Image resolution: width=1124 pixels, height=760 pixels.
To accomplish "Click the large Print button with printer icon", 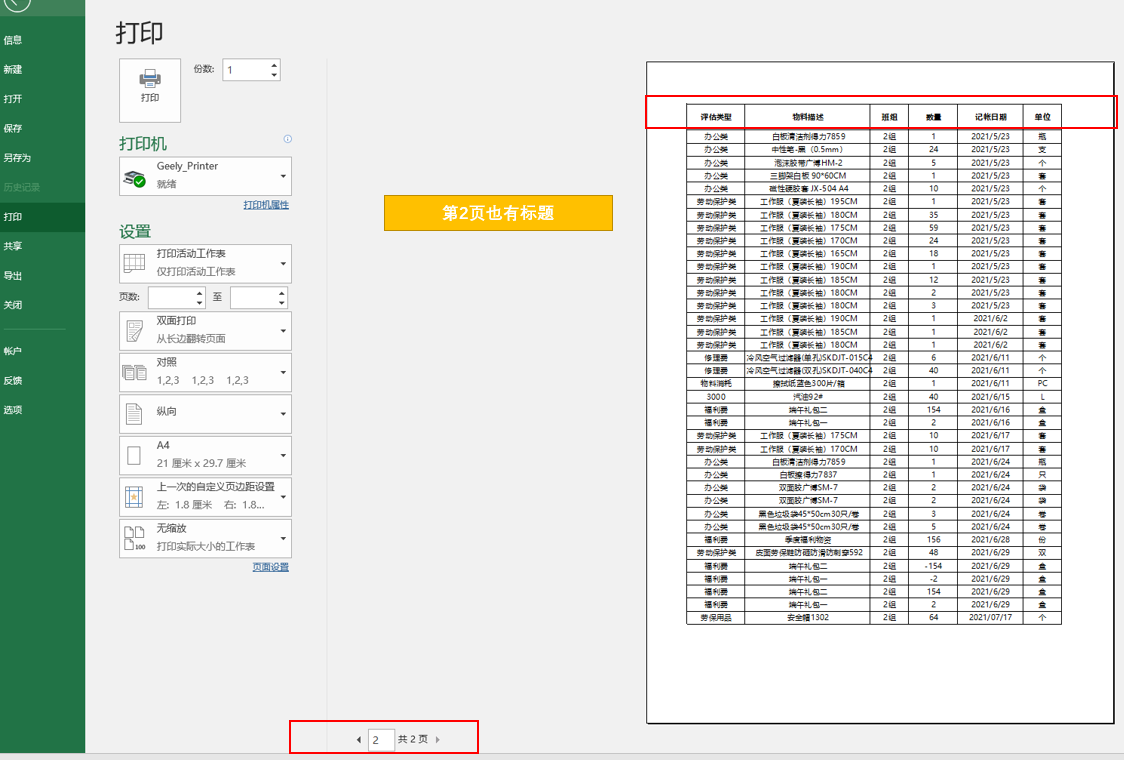I will 150,90.
